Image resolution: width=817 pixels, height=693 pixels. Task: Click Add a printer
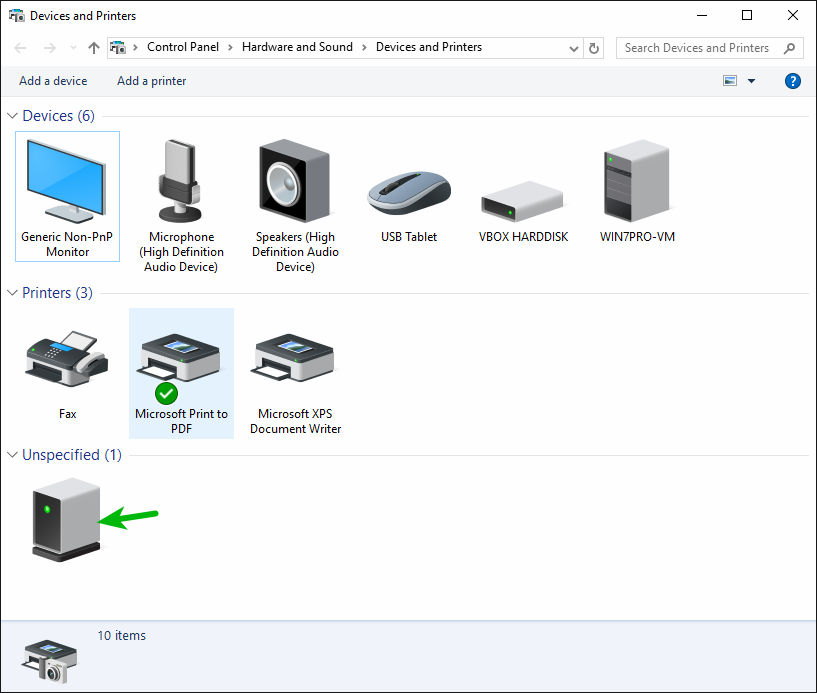(152, 81)
